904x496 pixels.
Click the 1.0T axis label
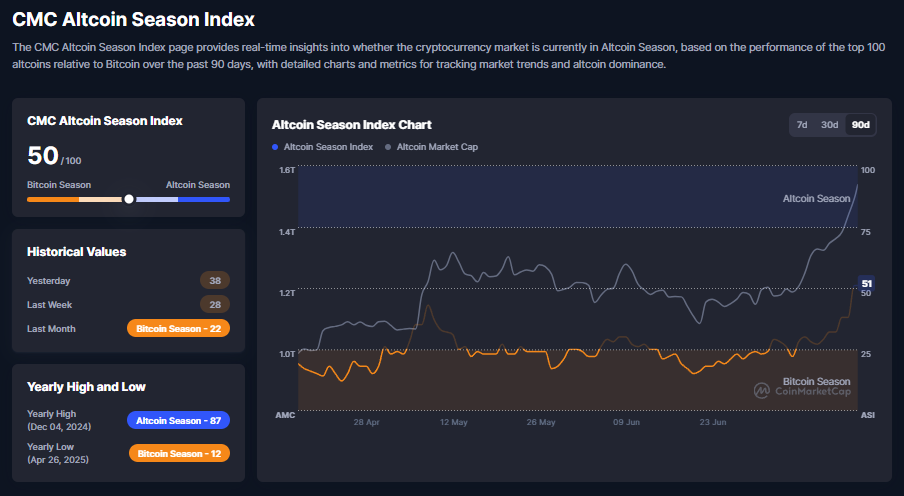click(x=287, y=354)
